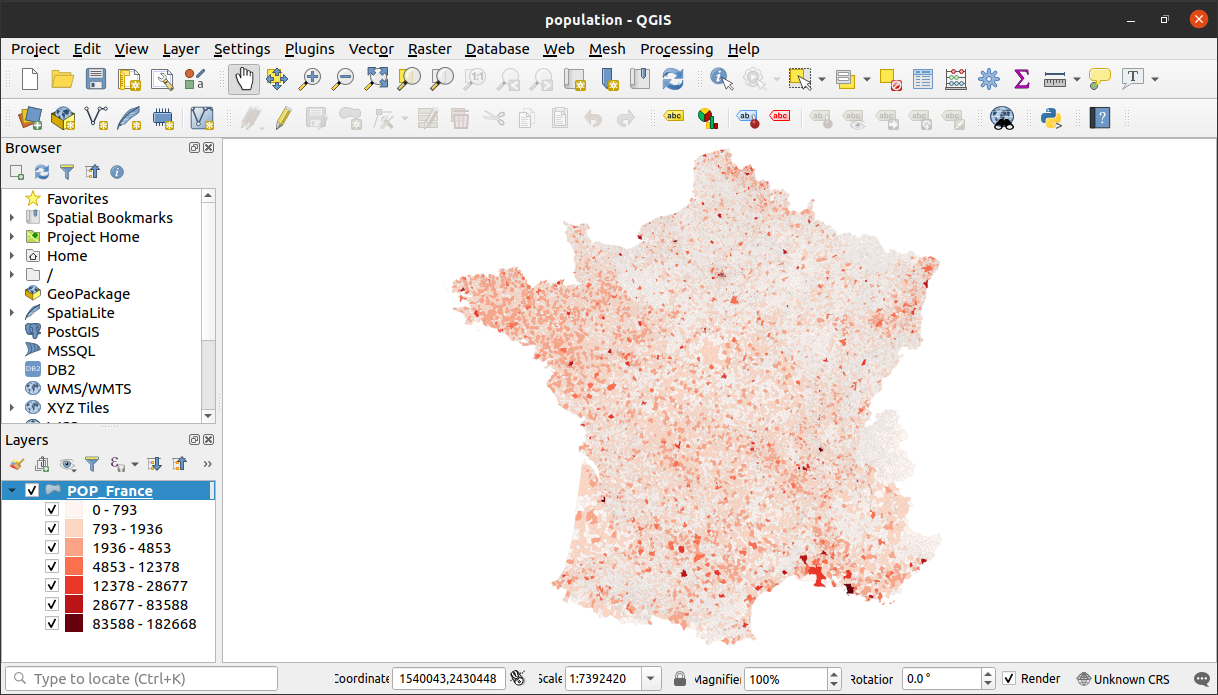Collapse the POP_France layer legend
The height and width of the screenshot is (695, 1218).
point(12,491)
